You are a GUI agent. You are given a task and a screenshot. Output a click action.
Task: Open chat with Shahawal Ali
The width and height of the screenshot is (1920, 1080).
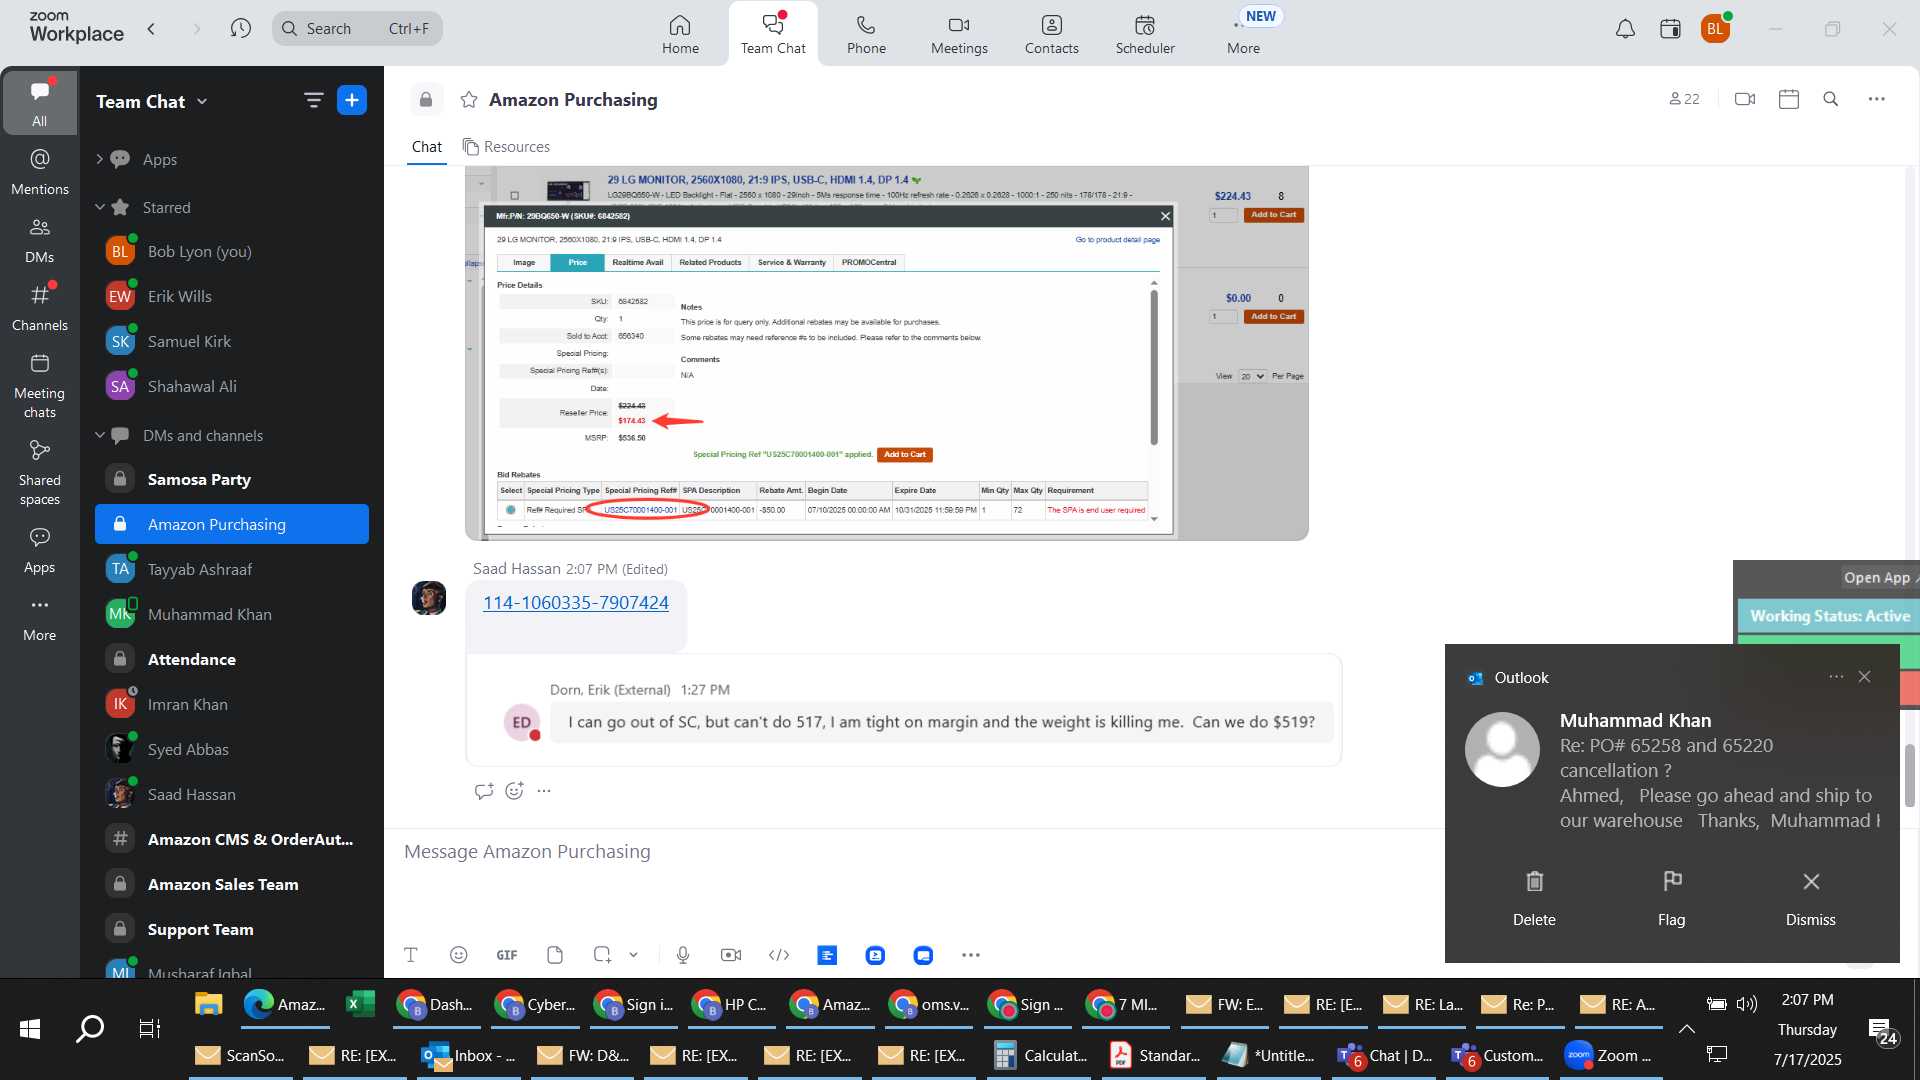click(x=232, y=386)
